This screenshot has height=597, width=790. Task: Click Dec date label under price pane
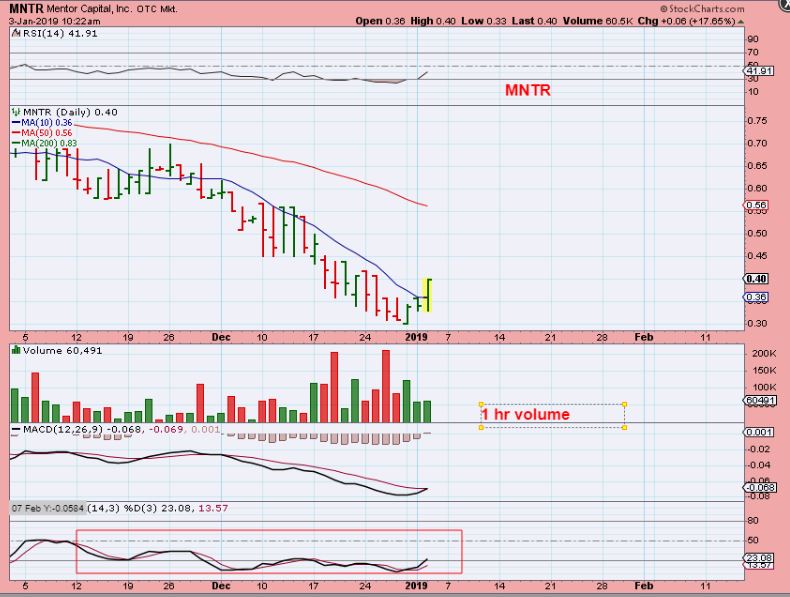(221, 337)
